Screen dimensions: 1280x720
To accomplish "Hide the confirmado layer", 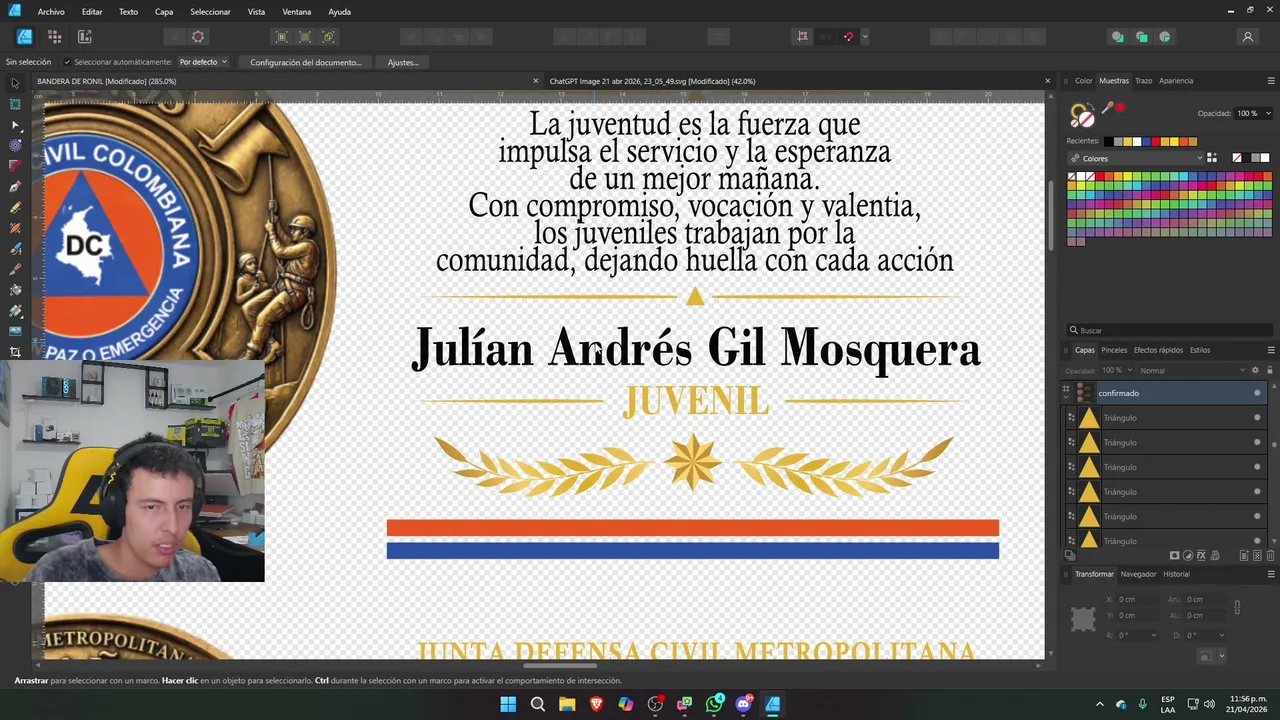I will pyautogui.click(x=1257, y=393).
